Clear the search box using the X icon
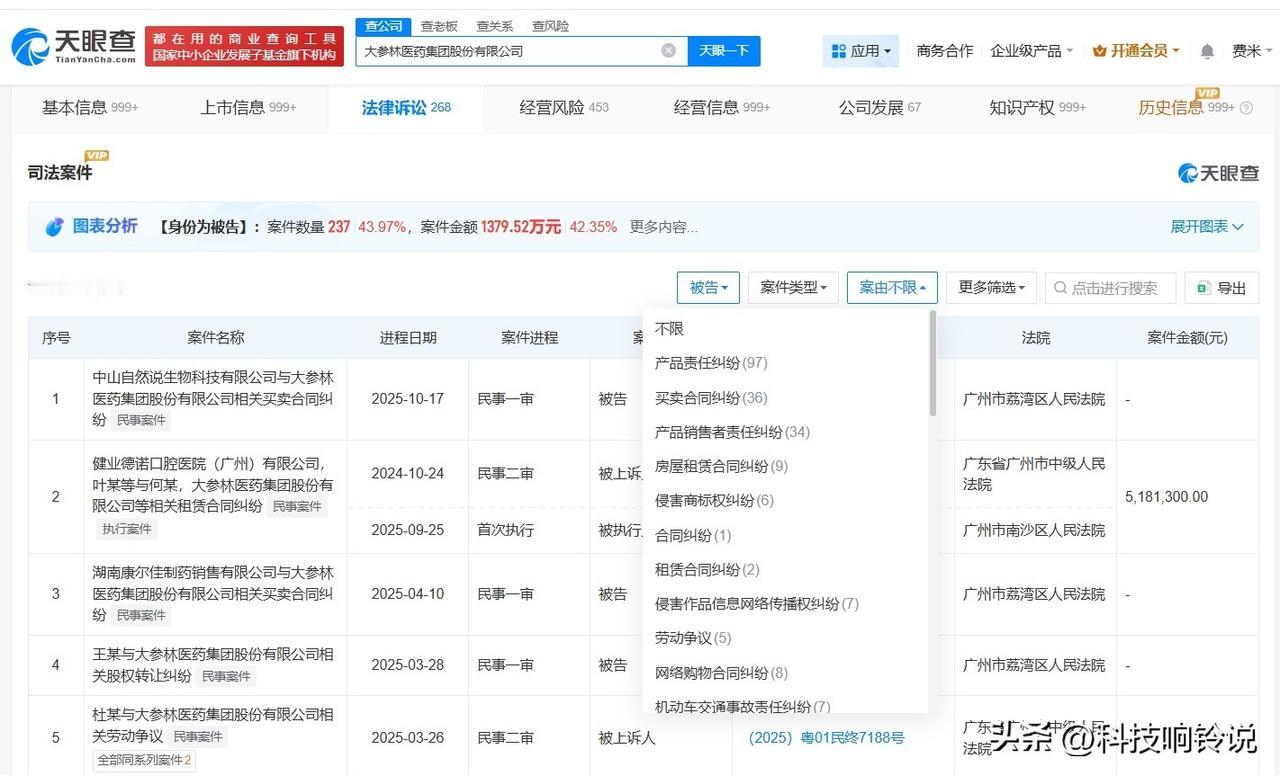This screenshot has height=776, width=1280. click(x=668, y=50)
